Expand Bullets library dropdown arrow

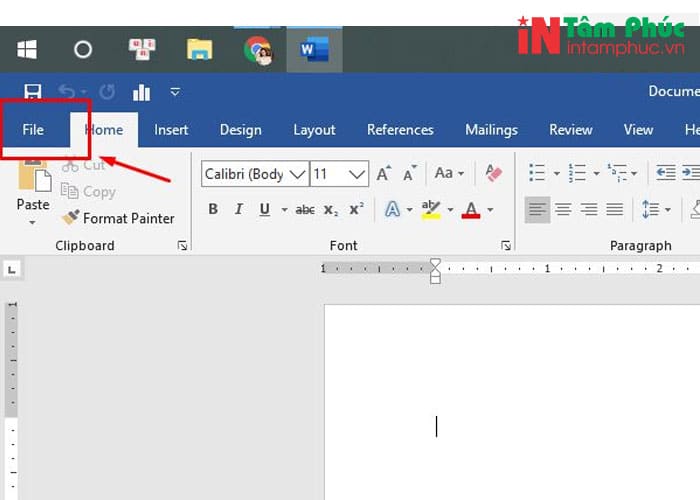tap(557, 173)
